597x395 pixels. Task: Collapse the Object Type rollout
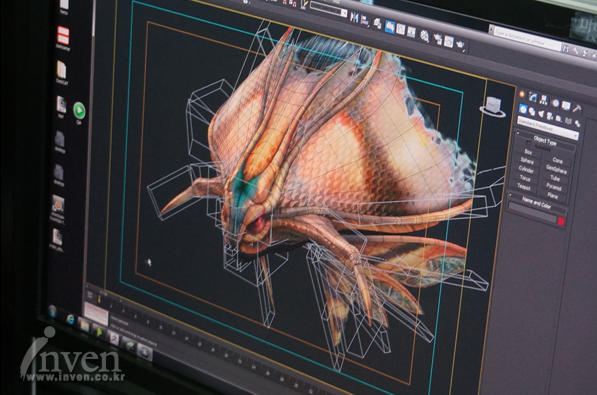(x=545, y=141)
